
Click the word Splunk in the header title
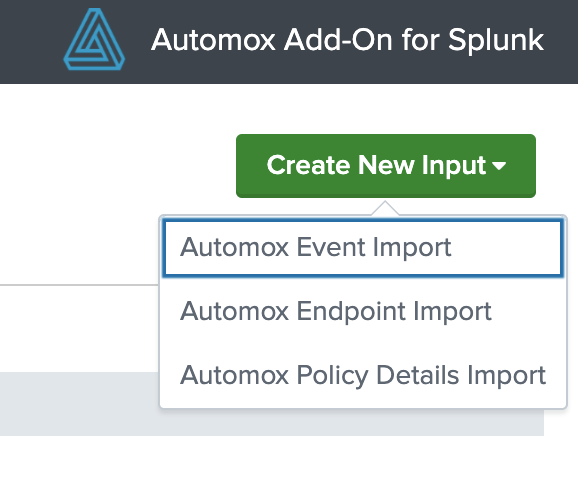(x=496, y=41)
